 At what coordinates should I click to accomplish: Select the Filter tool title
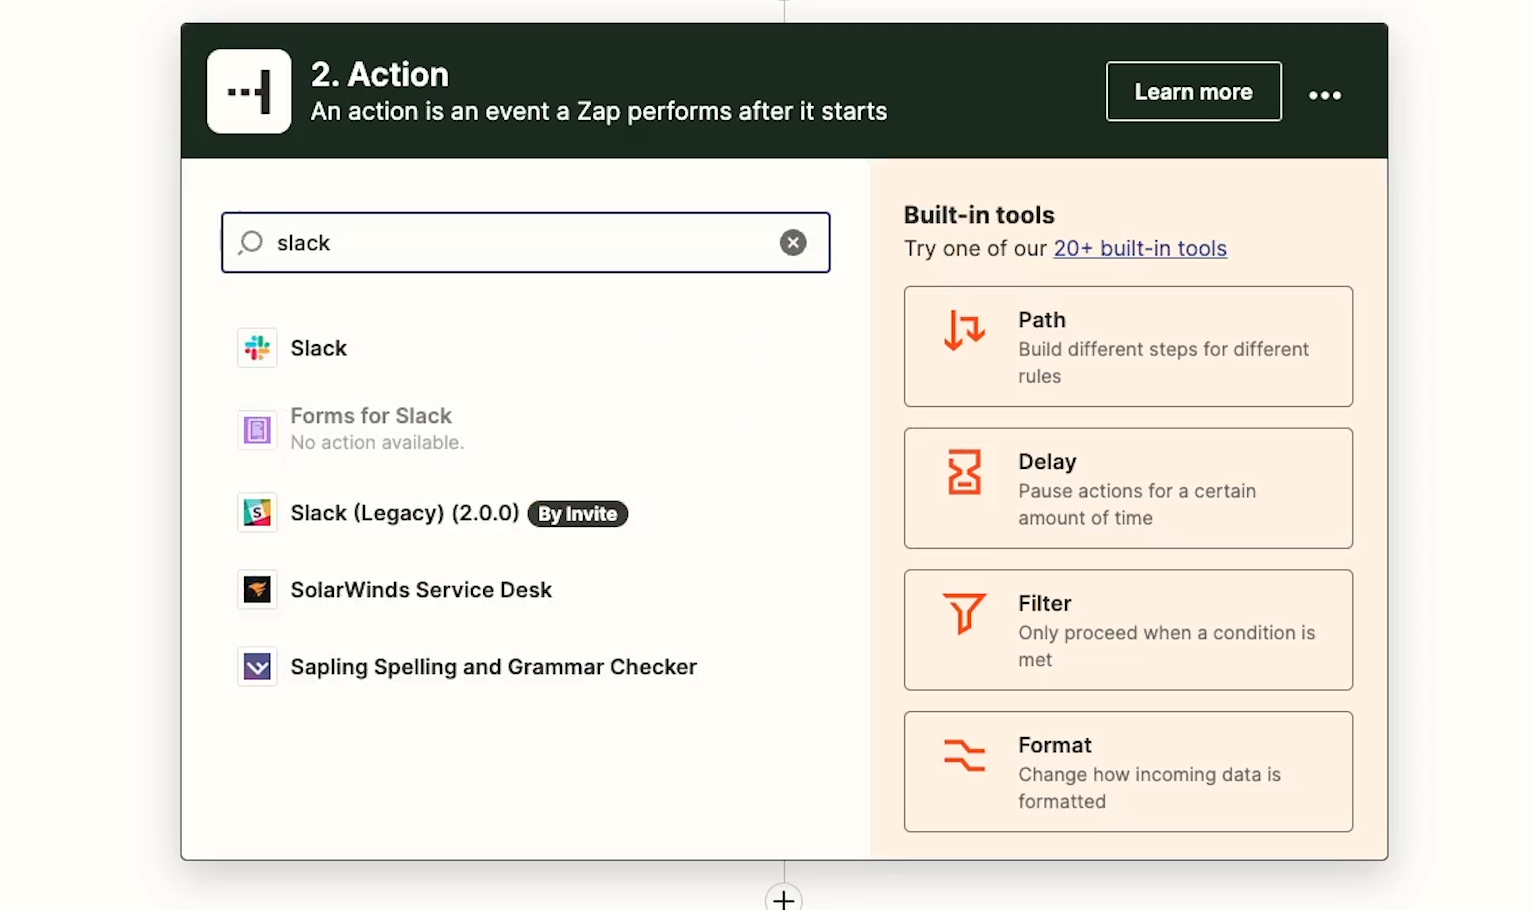click(1044, 604)
